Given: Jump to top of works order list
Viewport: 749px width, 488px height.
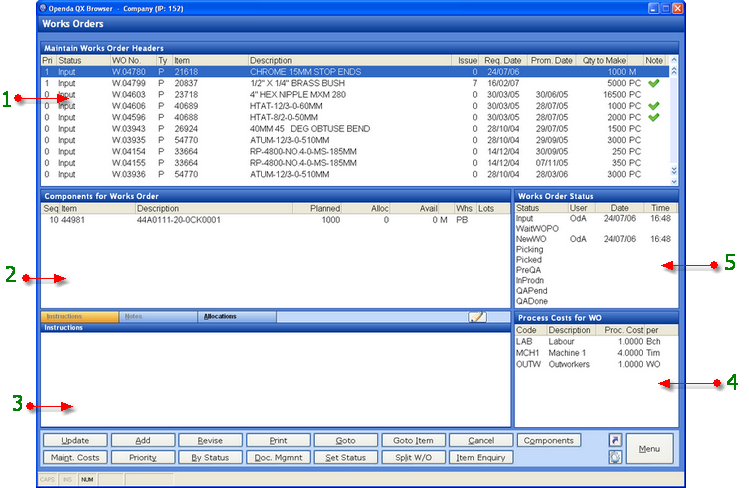Looking at the screenshot, I should (674, 71).
